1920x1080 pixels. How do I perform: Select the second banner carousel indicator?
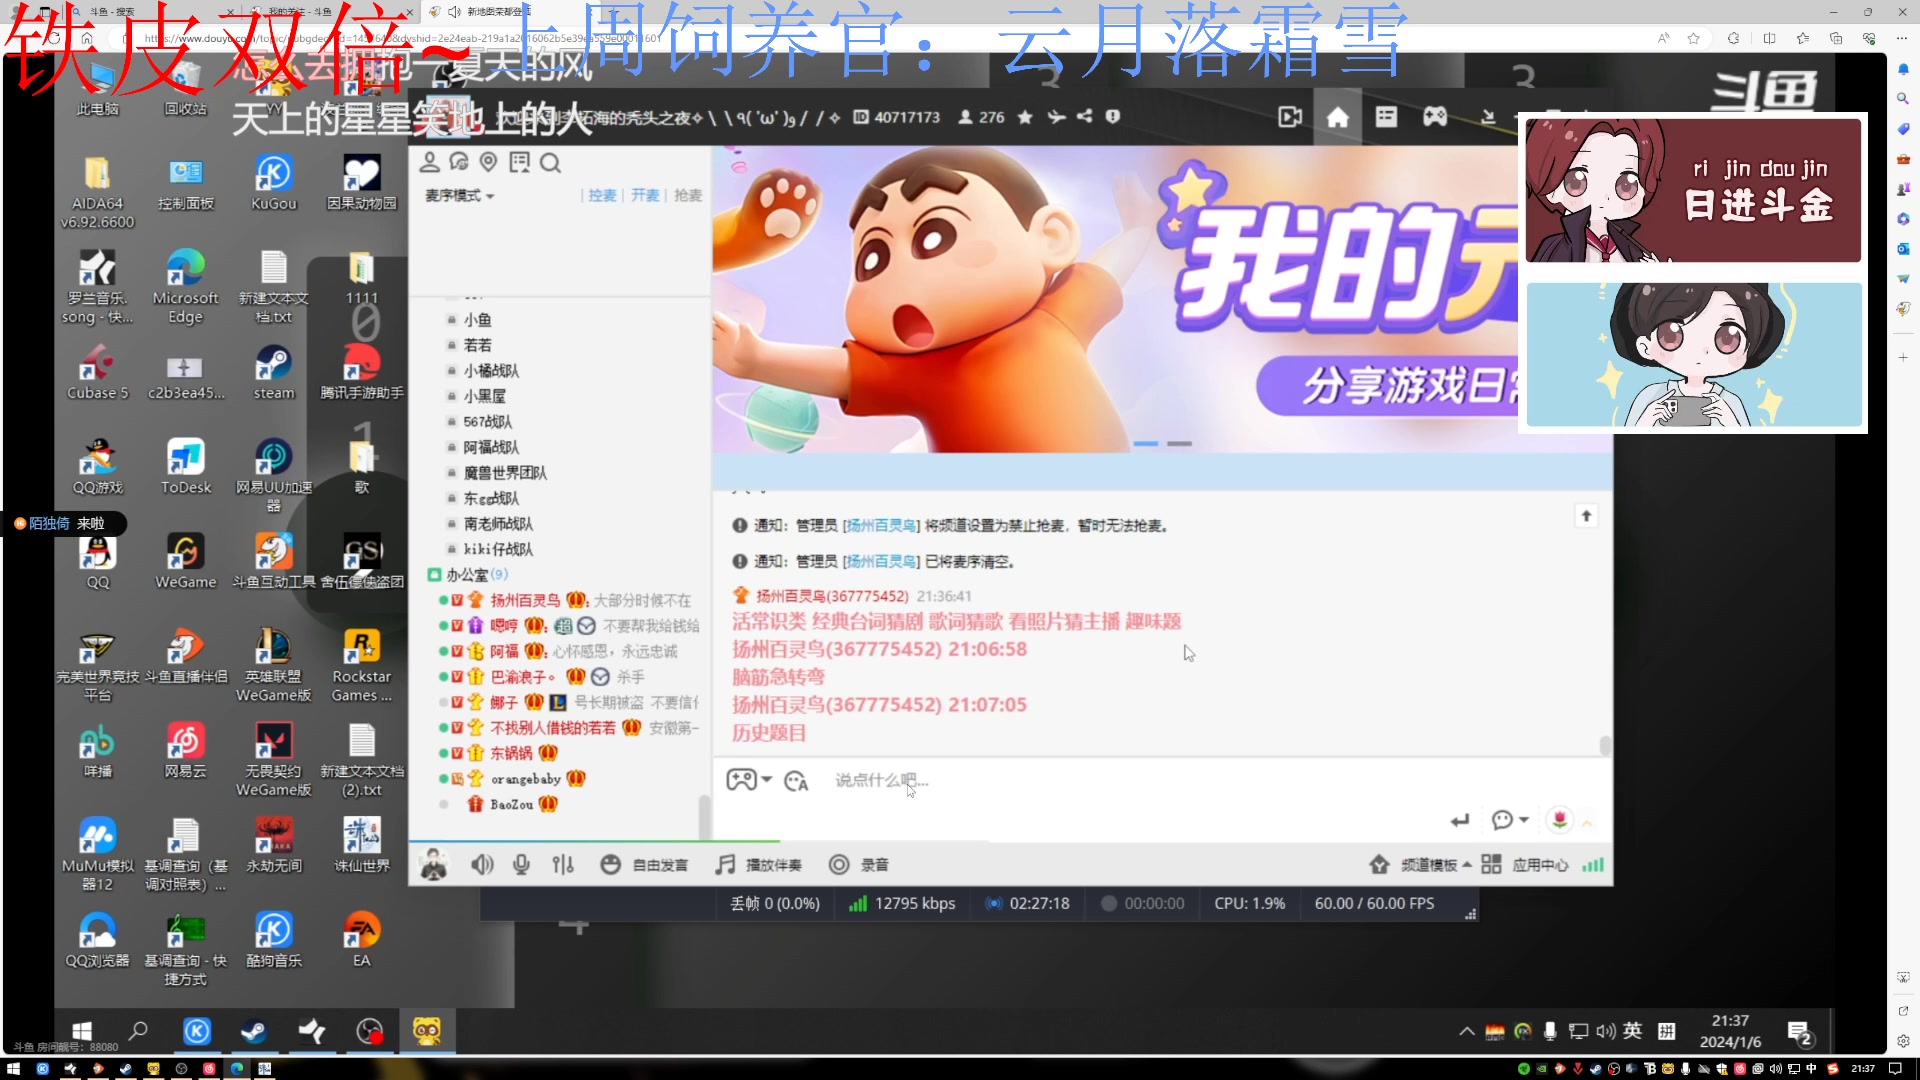point(1180,443)
